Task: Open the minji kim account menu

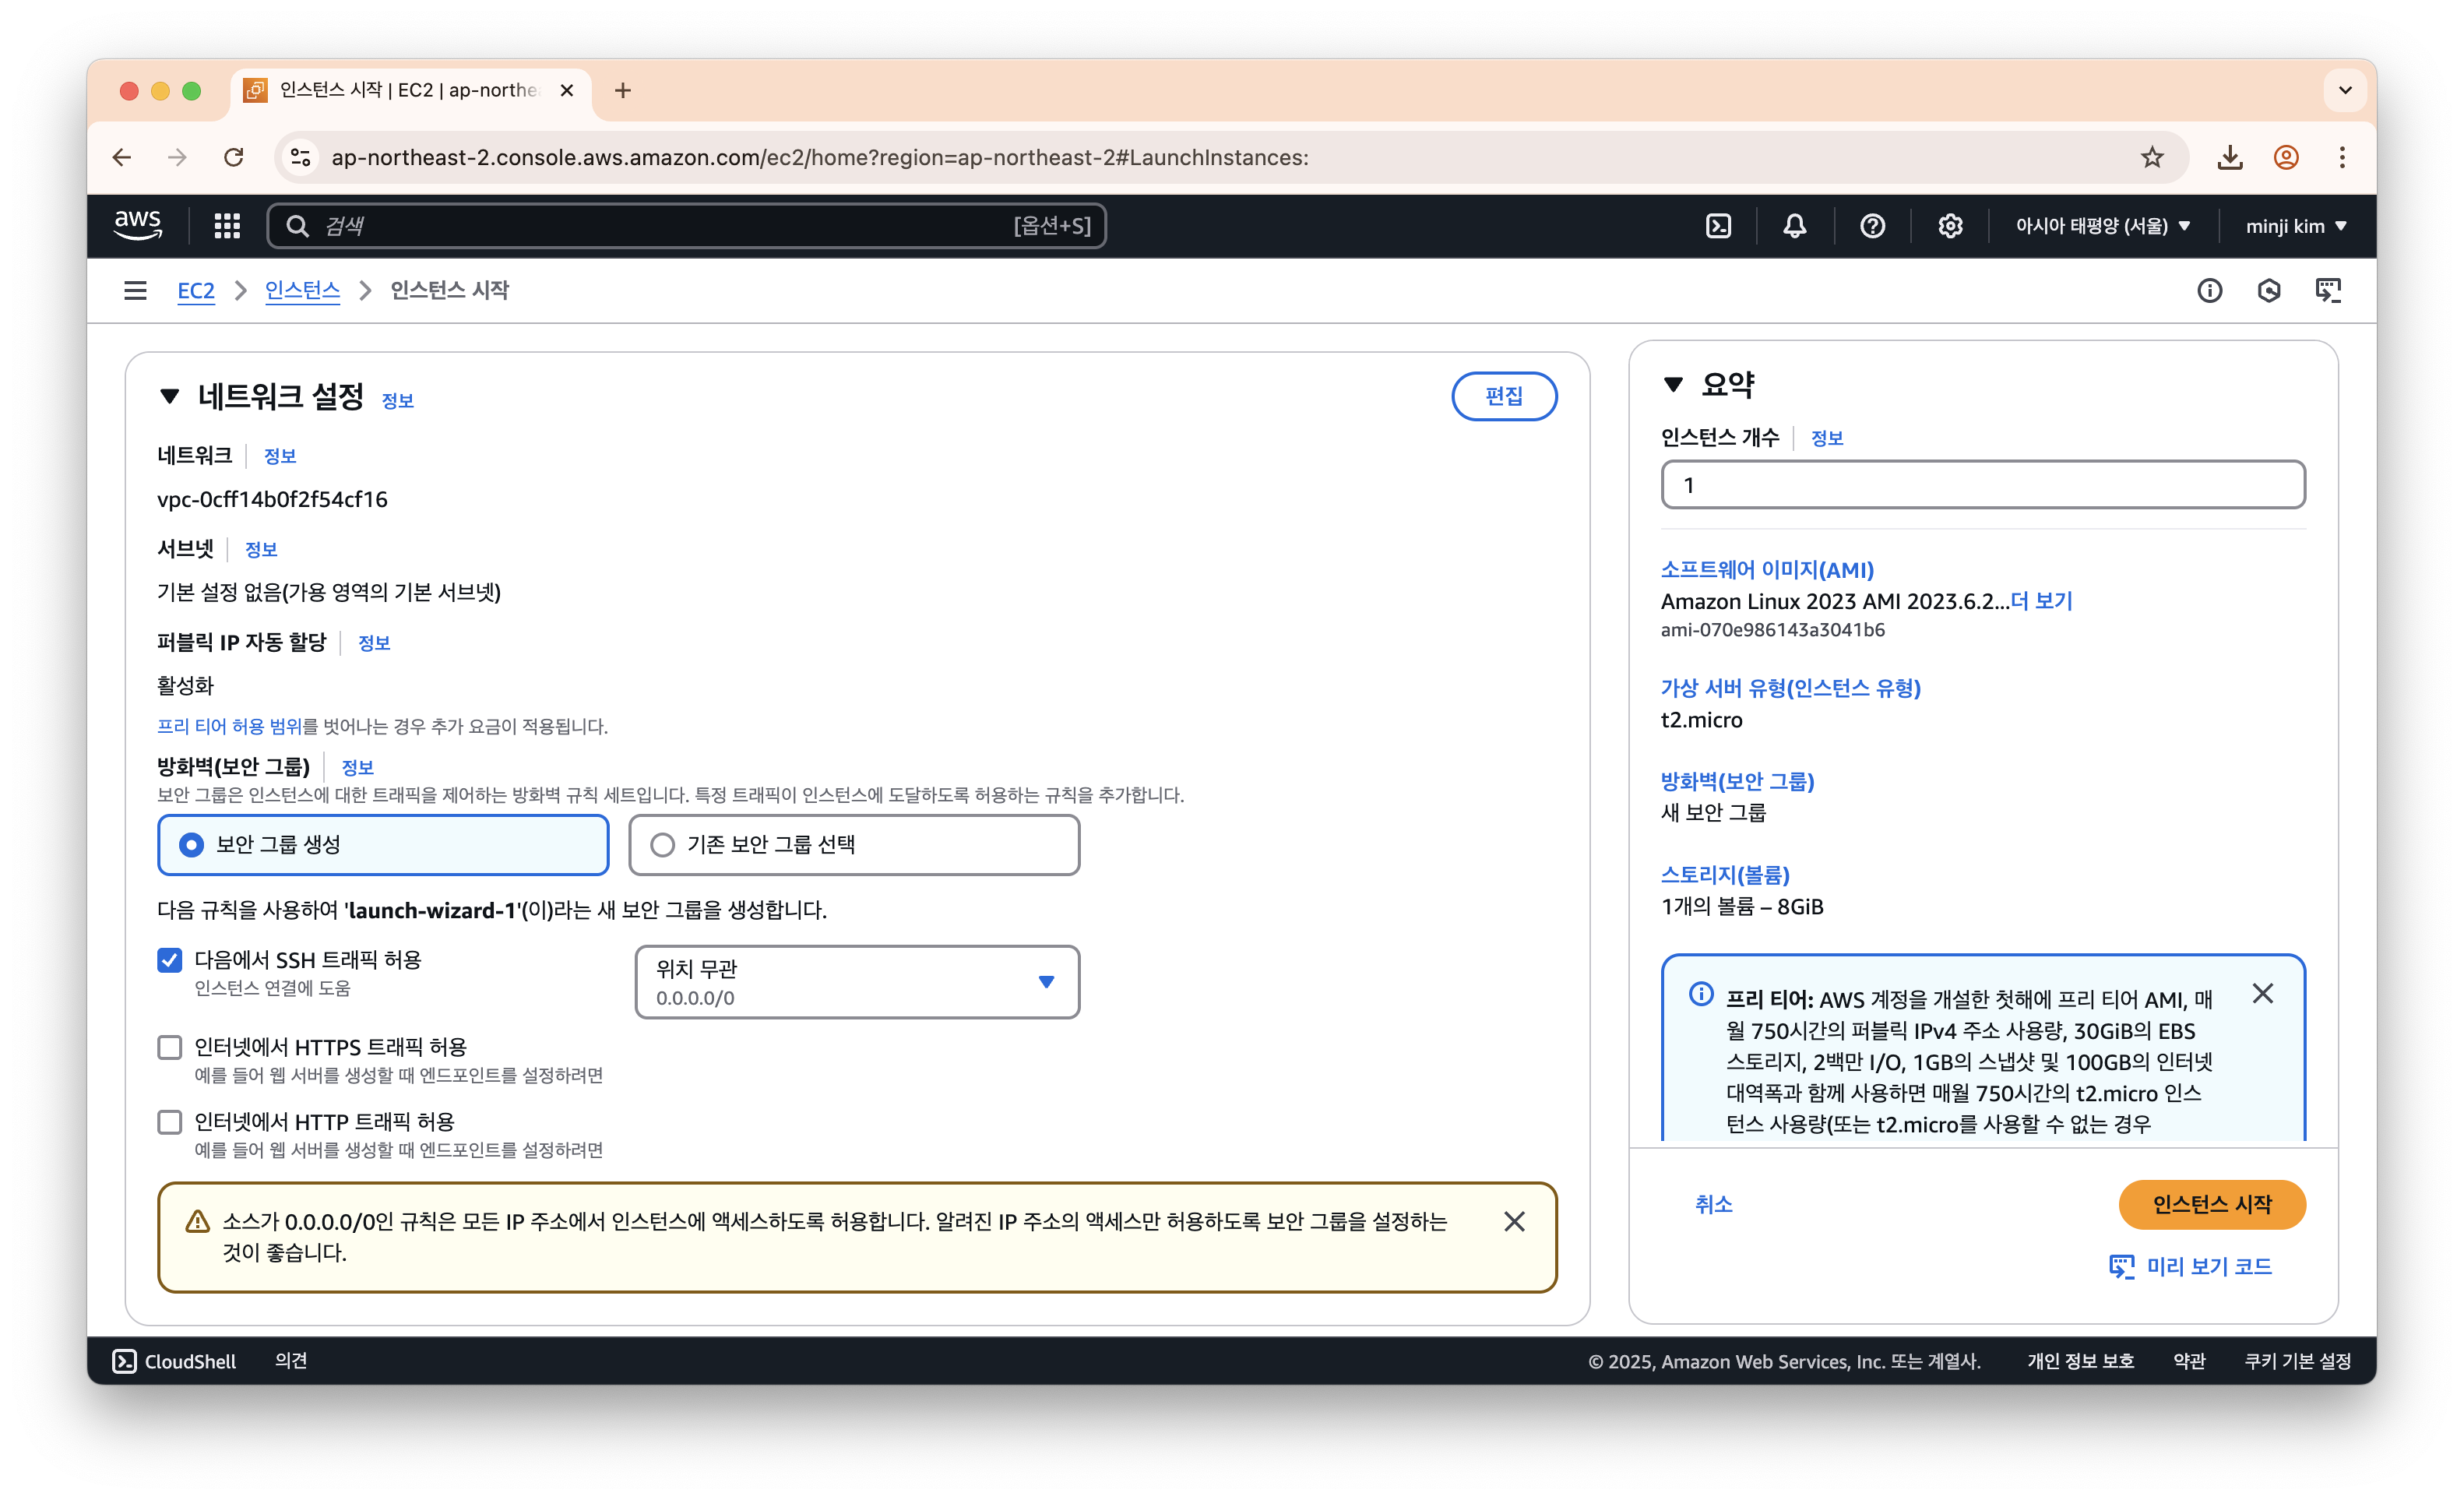Action: 2296,226
